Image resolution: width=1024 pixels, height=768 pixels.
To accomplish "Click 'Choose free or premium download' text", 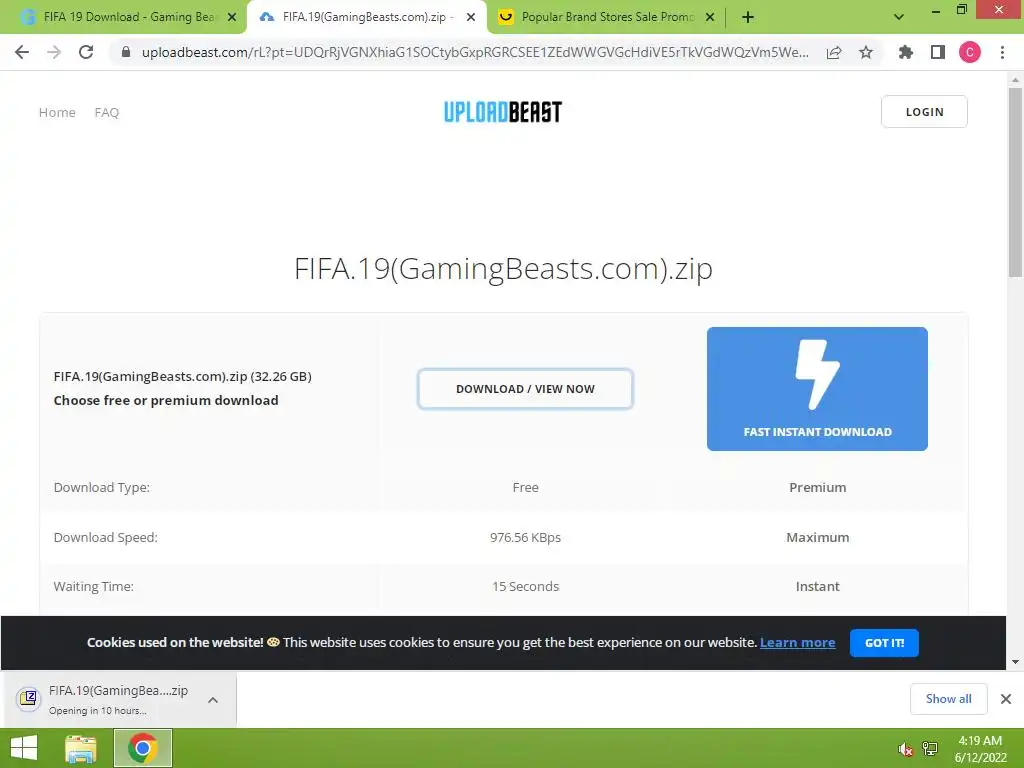I will pyautogui.click(x=166, y=400).
